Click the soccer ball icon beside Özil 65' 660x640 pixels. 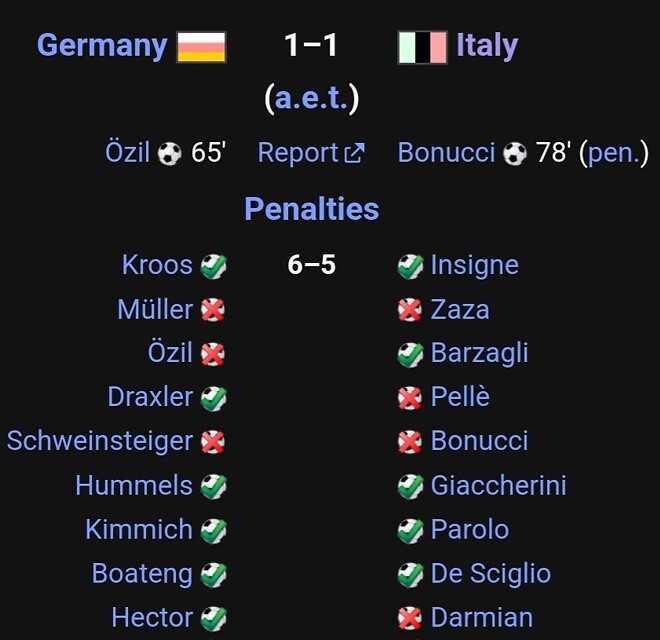[170, 153]
